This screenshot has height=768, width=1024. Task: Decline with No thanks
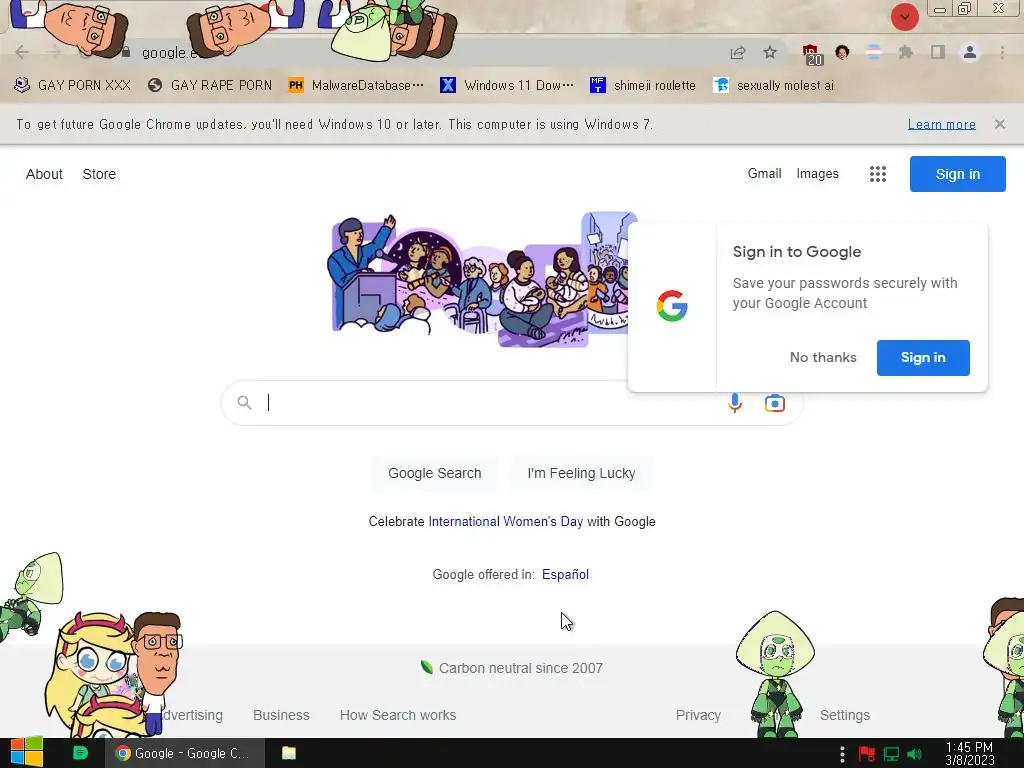(x=823, y=357)
